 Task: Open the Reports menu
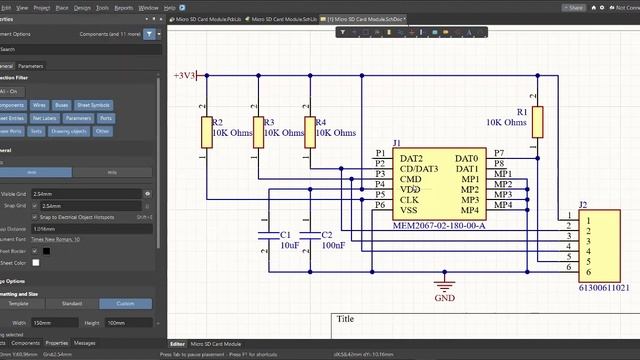(x=124, y=8)
